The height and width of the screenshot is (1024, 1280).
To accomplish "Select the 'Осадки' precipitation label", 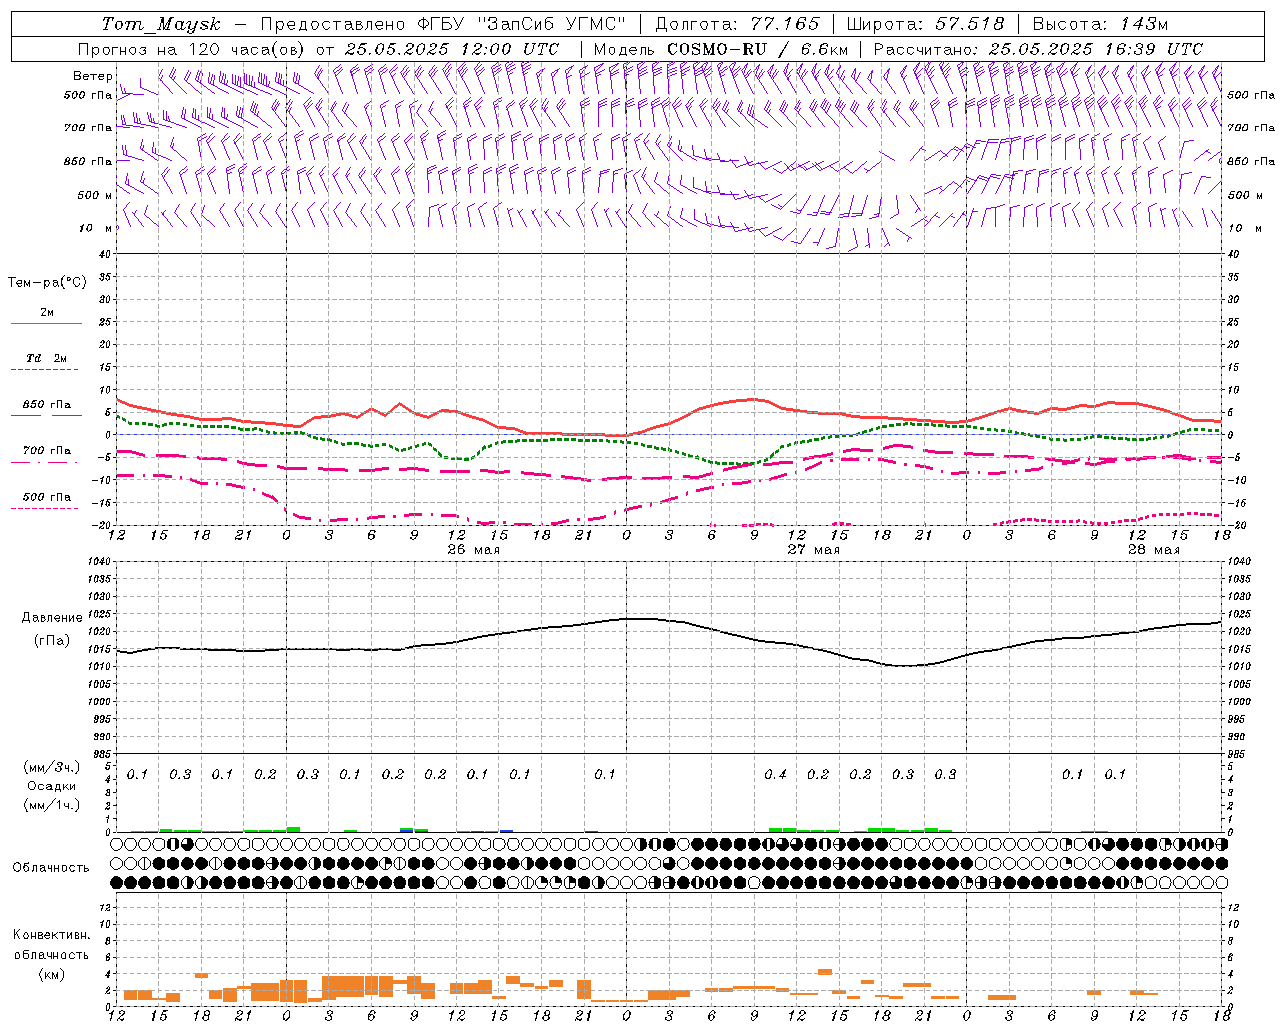I will 52,786.
